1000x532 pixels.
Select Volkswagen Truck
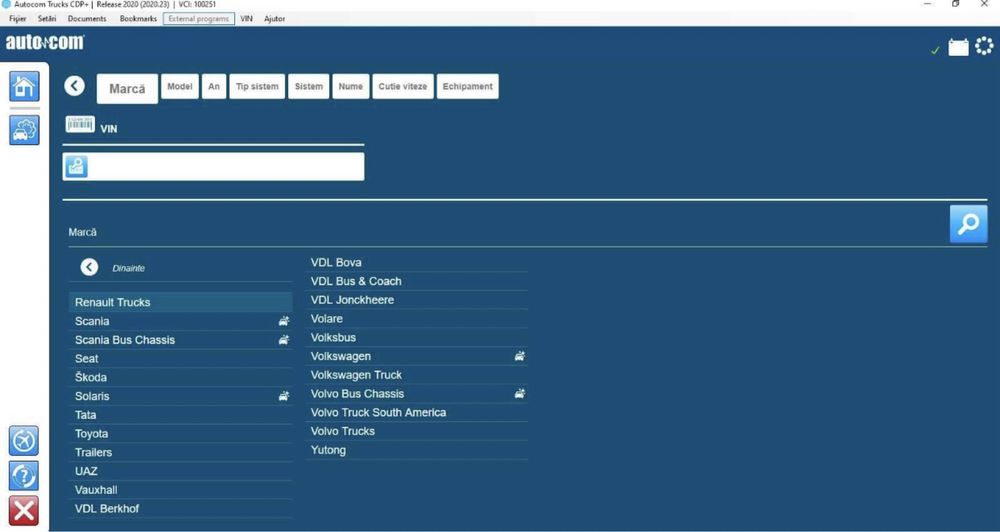416,375
